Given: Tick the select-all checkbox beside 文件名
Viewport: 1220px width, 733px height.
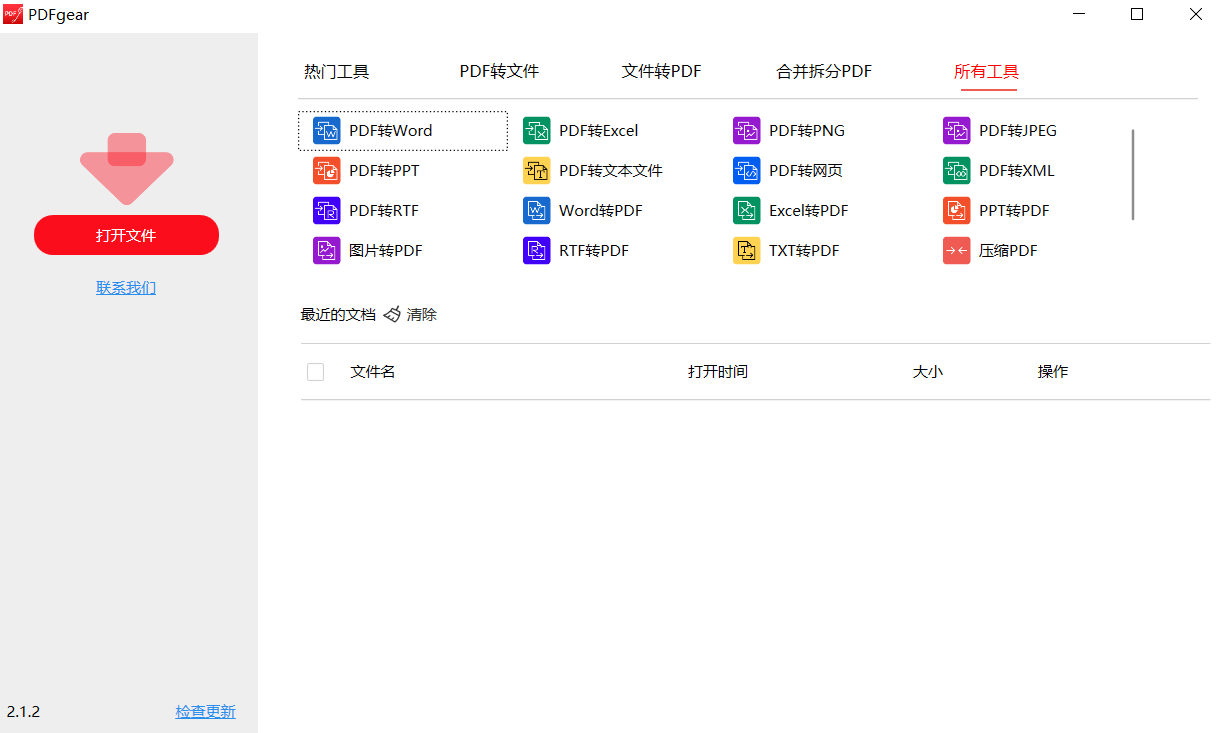Looking at the screenshot, I should click(x=316, y=372).
